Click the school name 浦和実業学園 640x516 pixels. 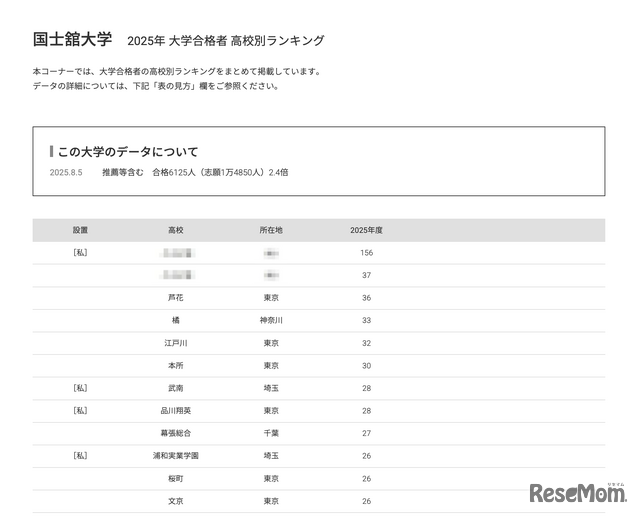pyautogui.click(x=176, y=456)
